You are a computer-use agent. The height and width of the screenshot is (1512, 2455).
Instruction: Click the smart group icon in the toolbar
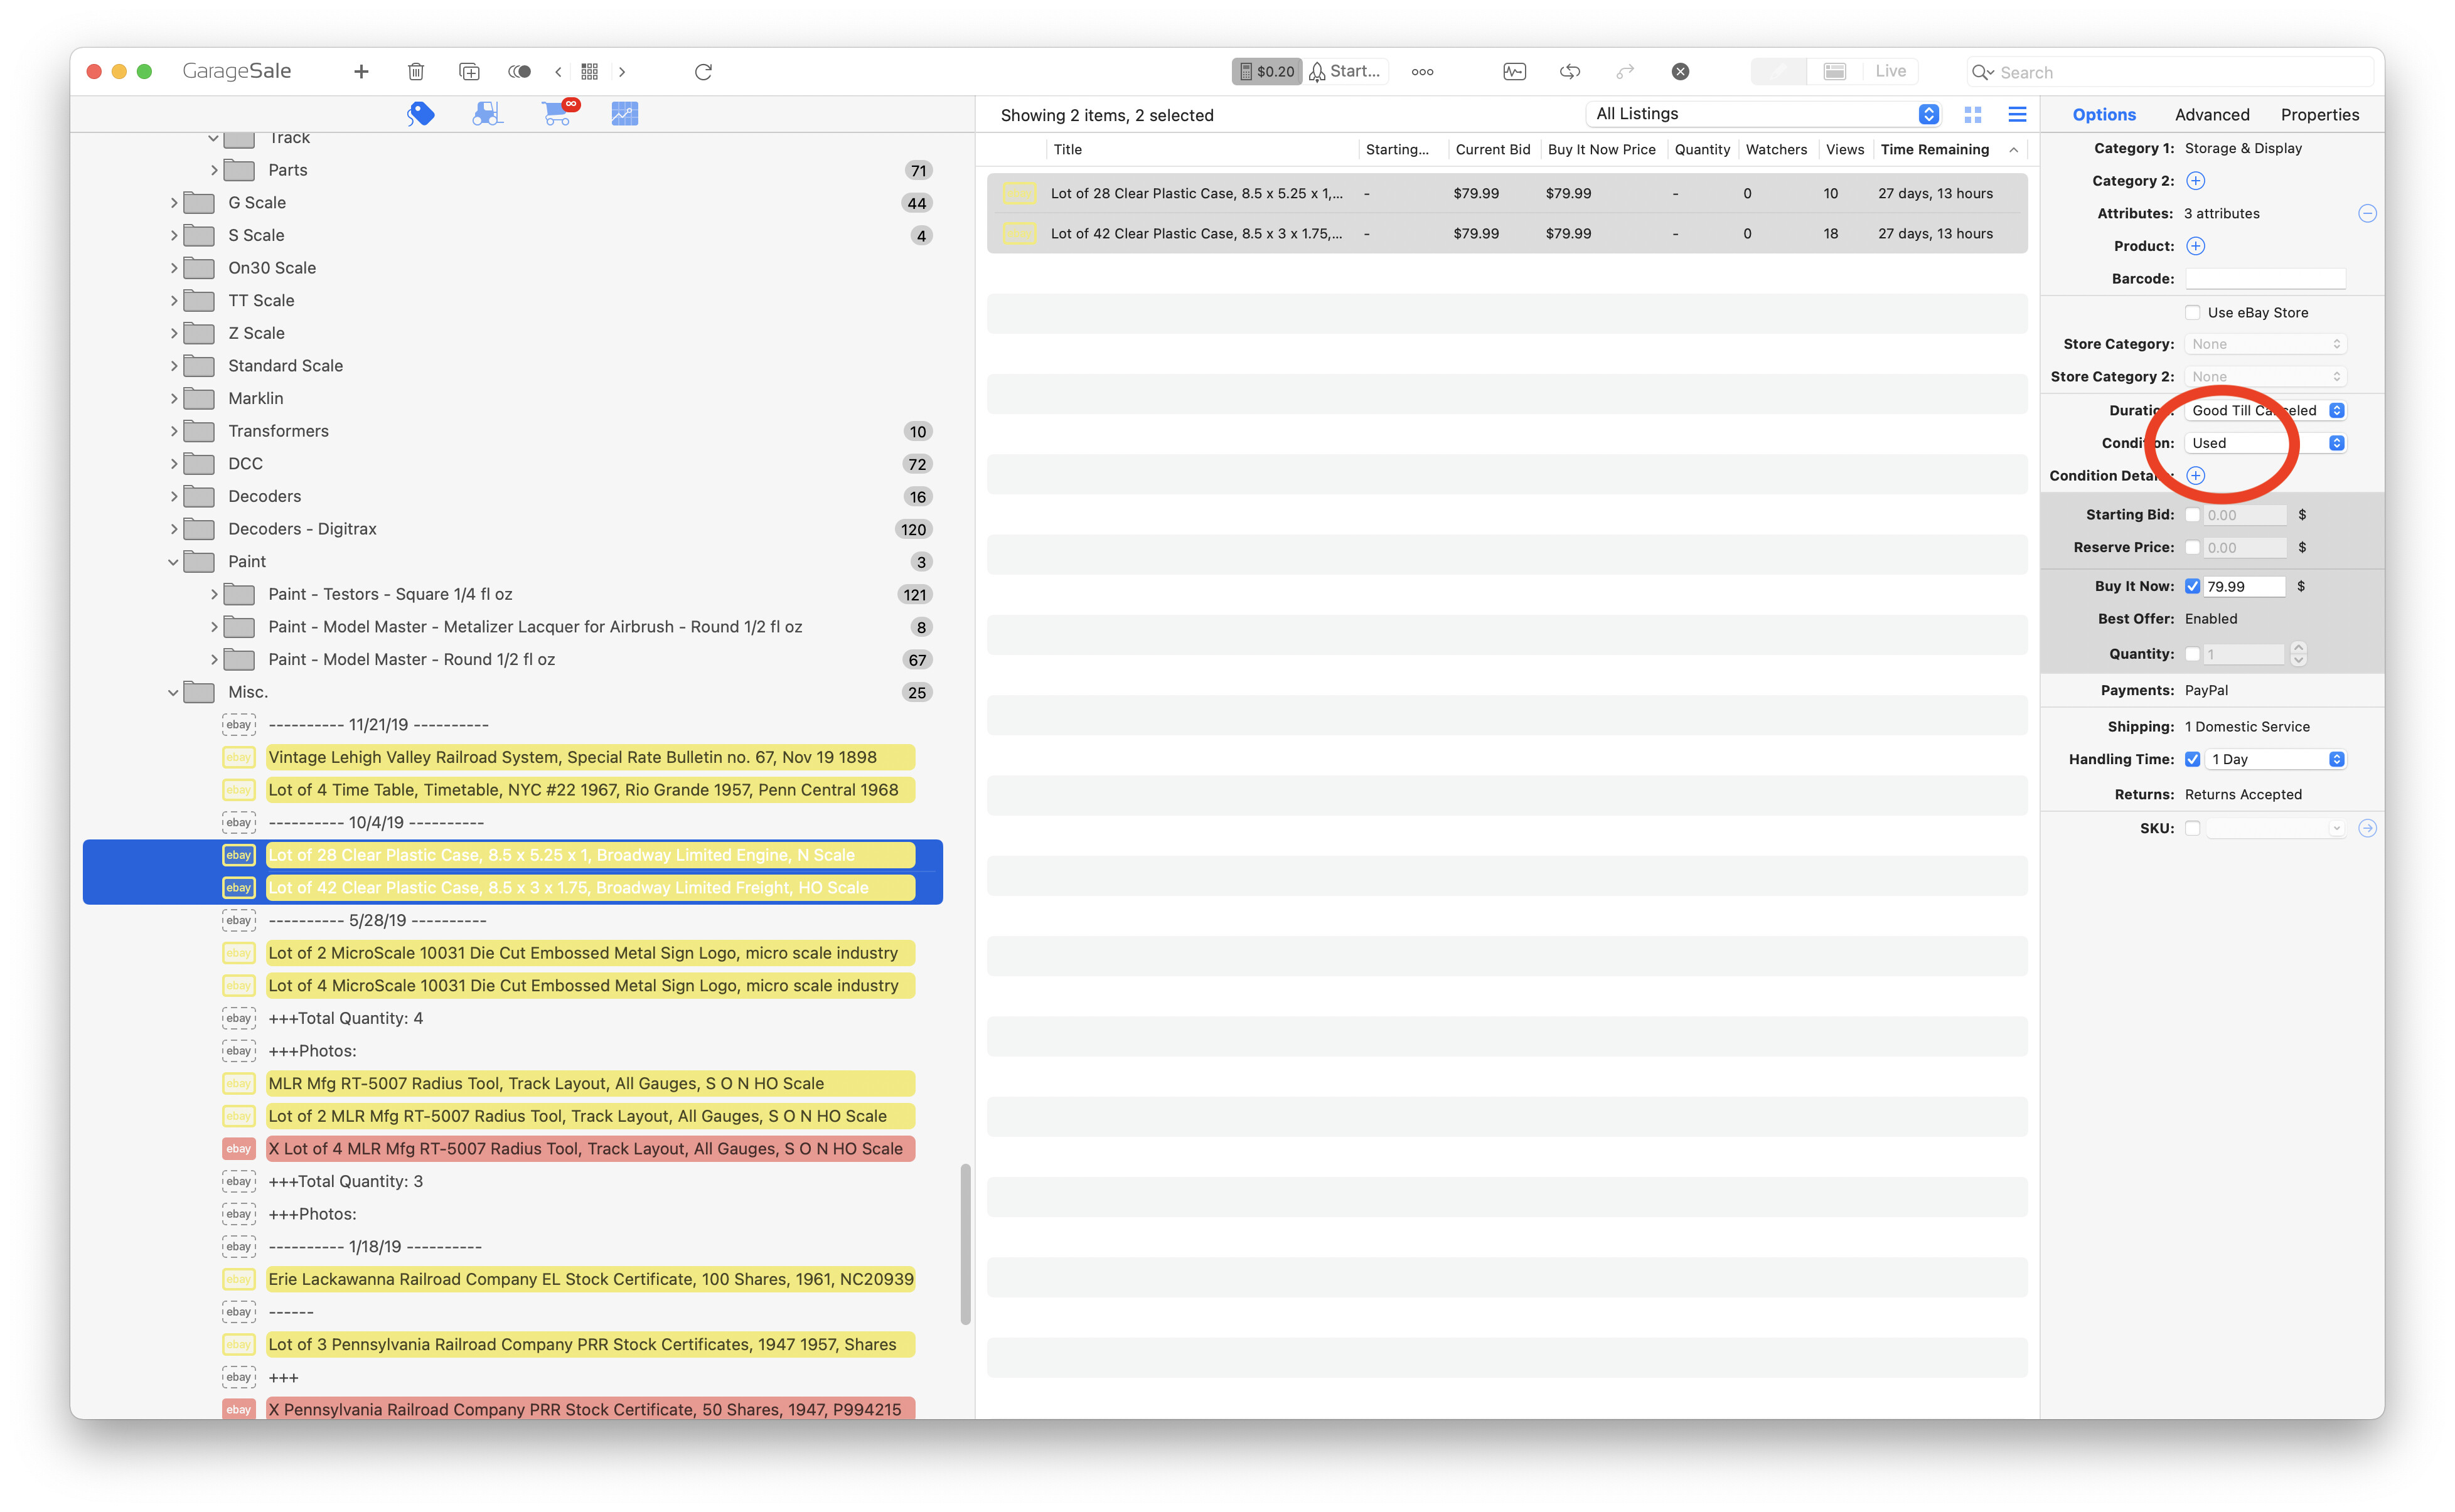pyautogui.click(x=519, y=71)
